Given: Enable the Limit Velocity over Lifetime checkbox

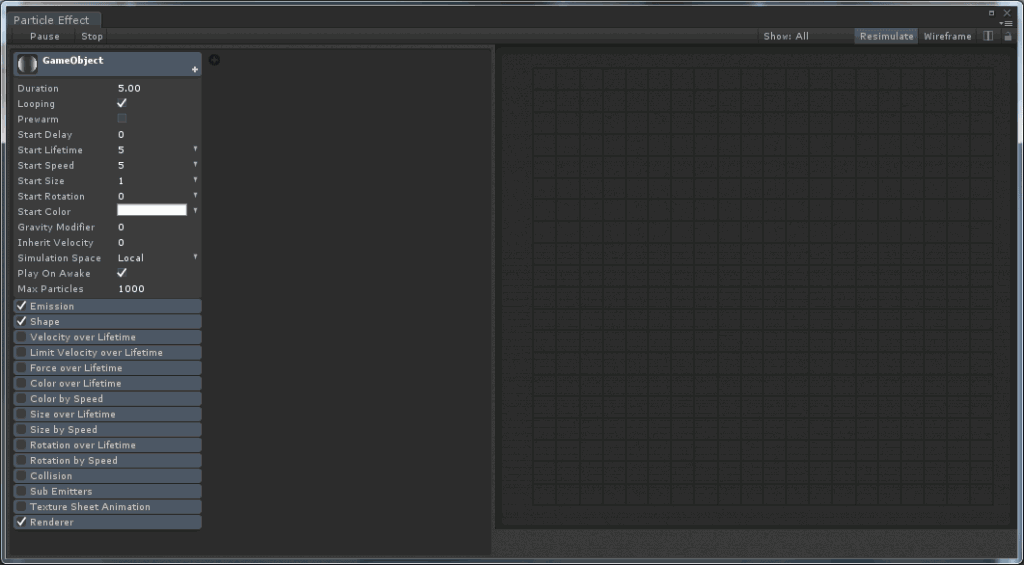Looking at the screenshot, I should (x=22, y=352).
